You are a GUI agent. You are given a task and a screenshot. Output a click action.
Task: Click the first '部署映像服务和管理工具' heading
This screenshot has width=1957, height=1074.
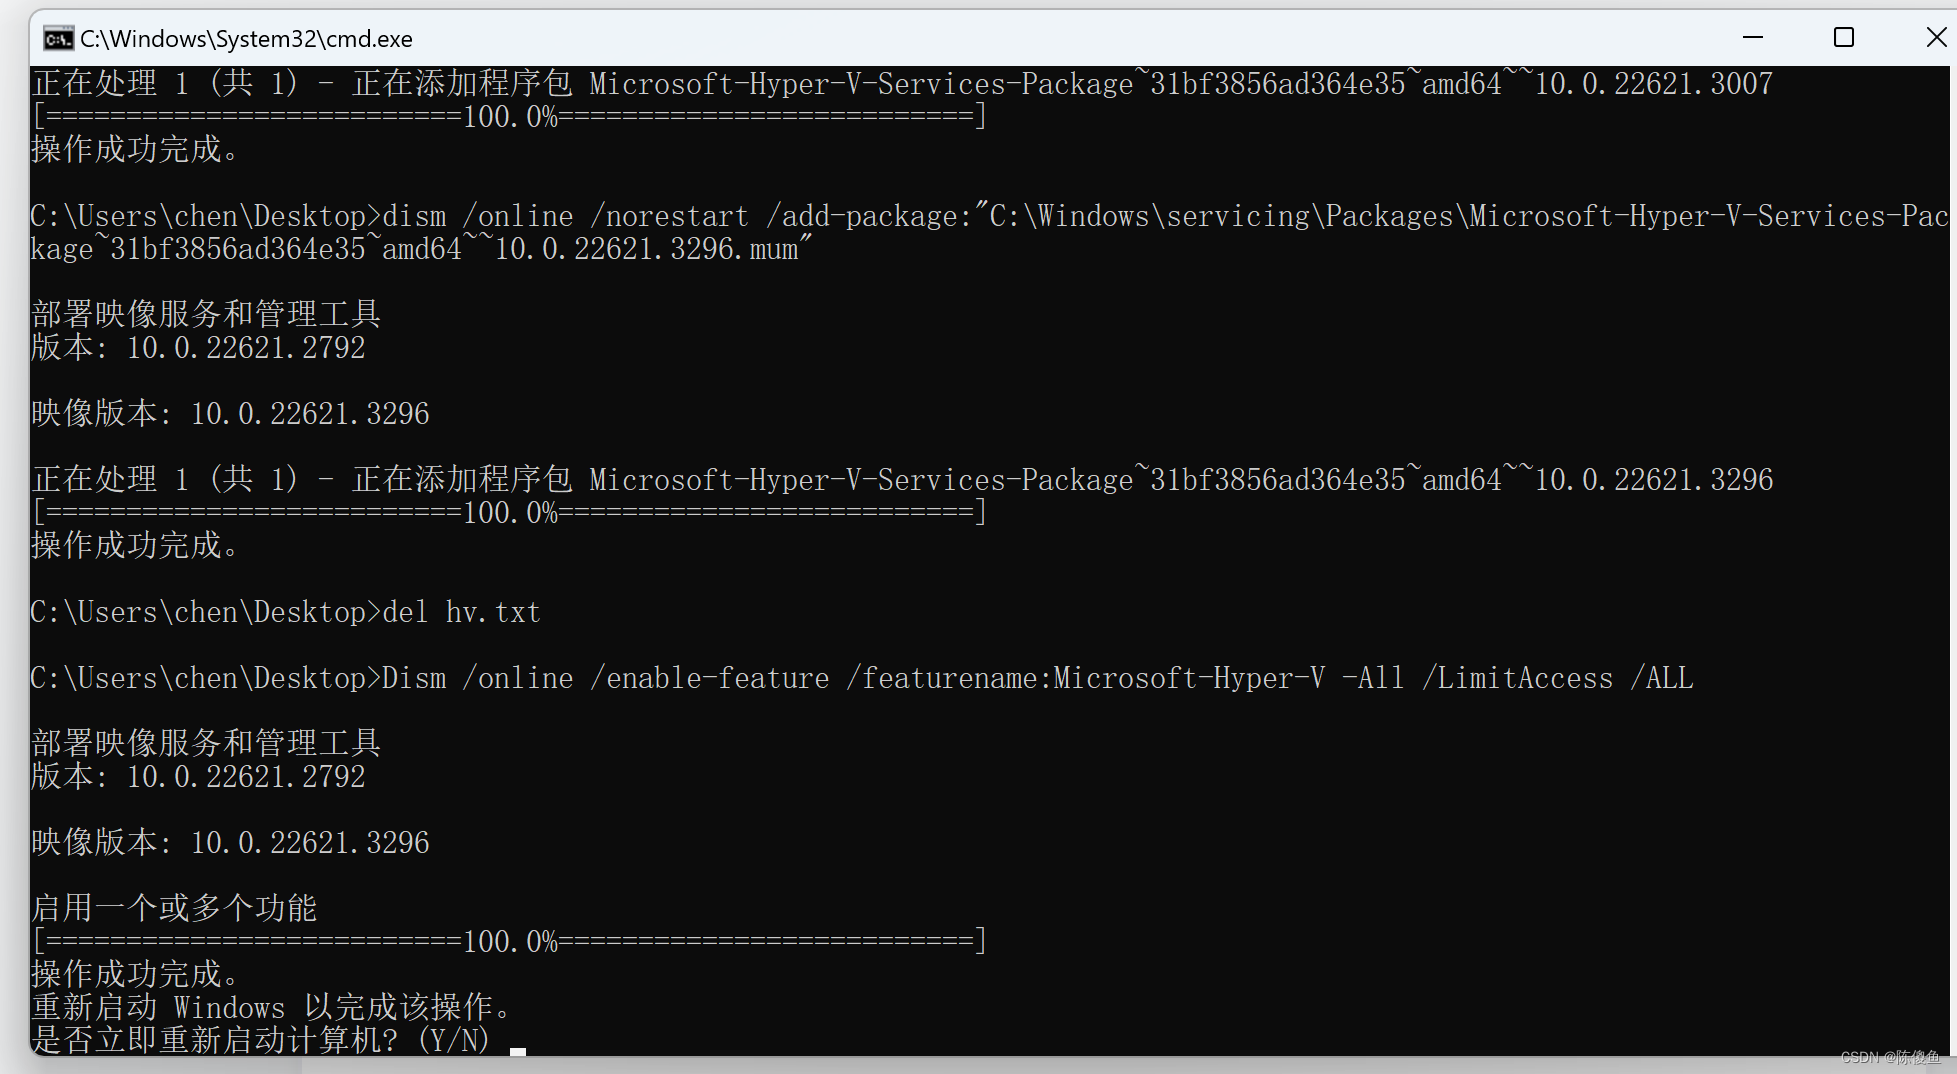point(206,314)
